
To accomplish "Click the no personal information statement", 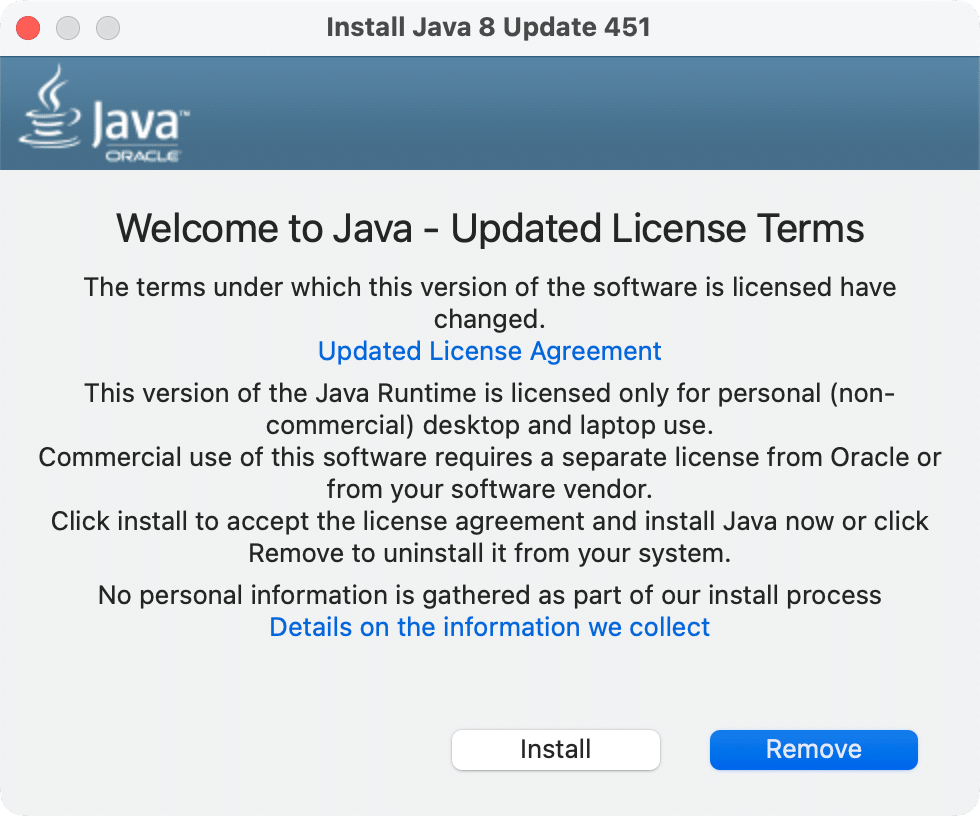I will coord(489,595).
